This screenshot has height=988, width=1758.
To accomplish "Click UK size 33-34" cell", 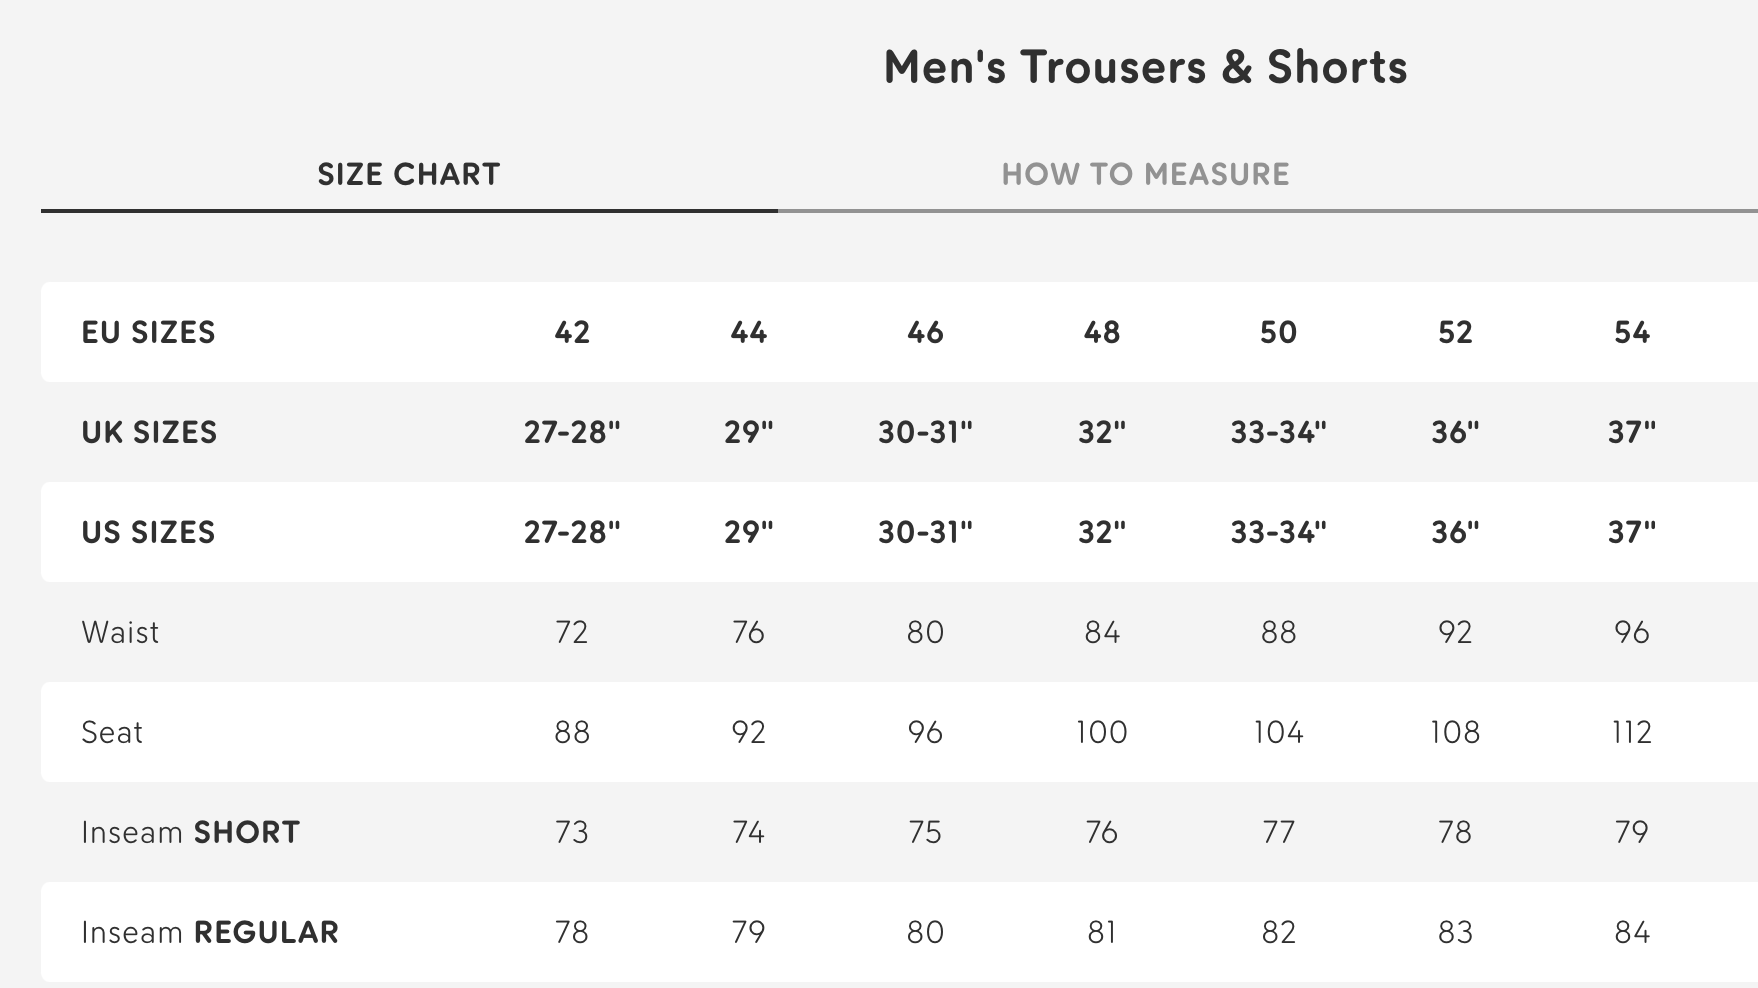I will click(1278, 432).
